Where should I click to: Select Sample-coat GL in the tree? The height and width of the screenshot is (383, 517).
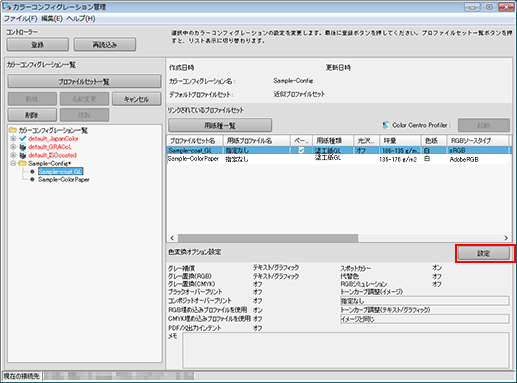tap(60, 171)
